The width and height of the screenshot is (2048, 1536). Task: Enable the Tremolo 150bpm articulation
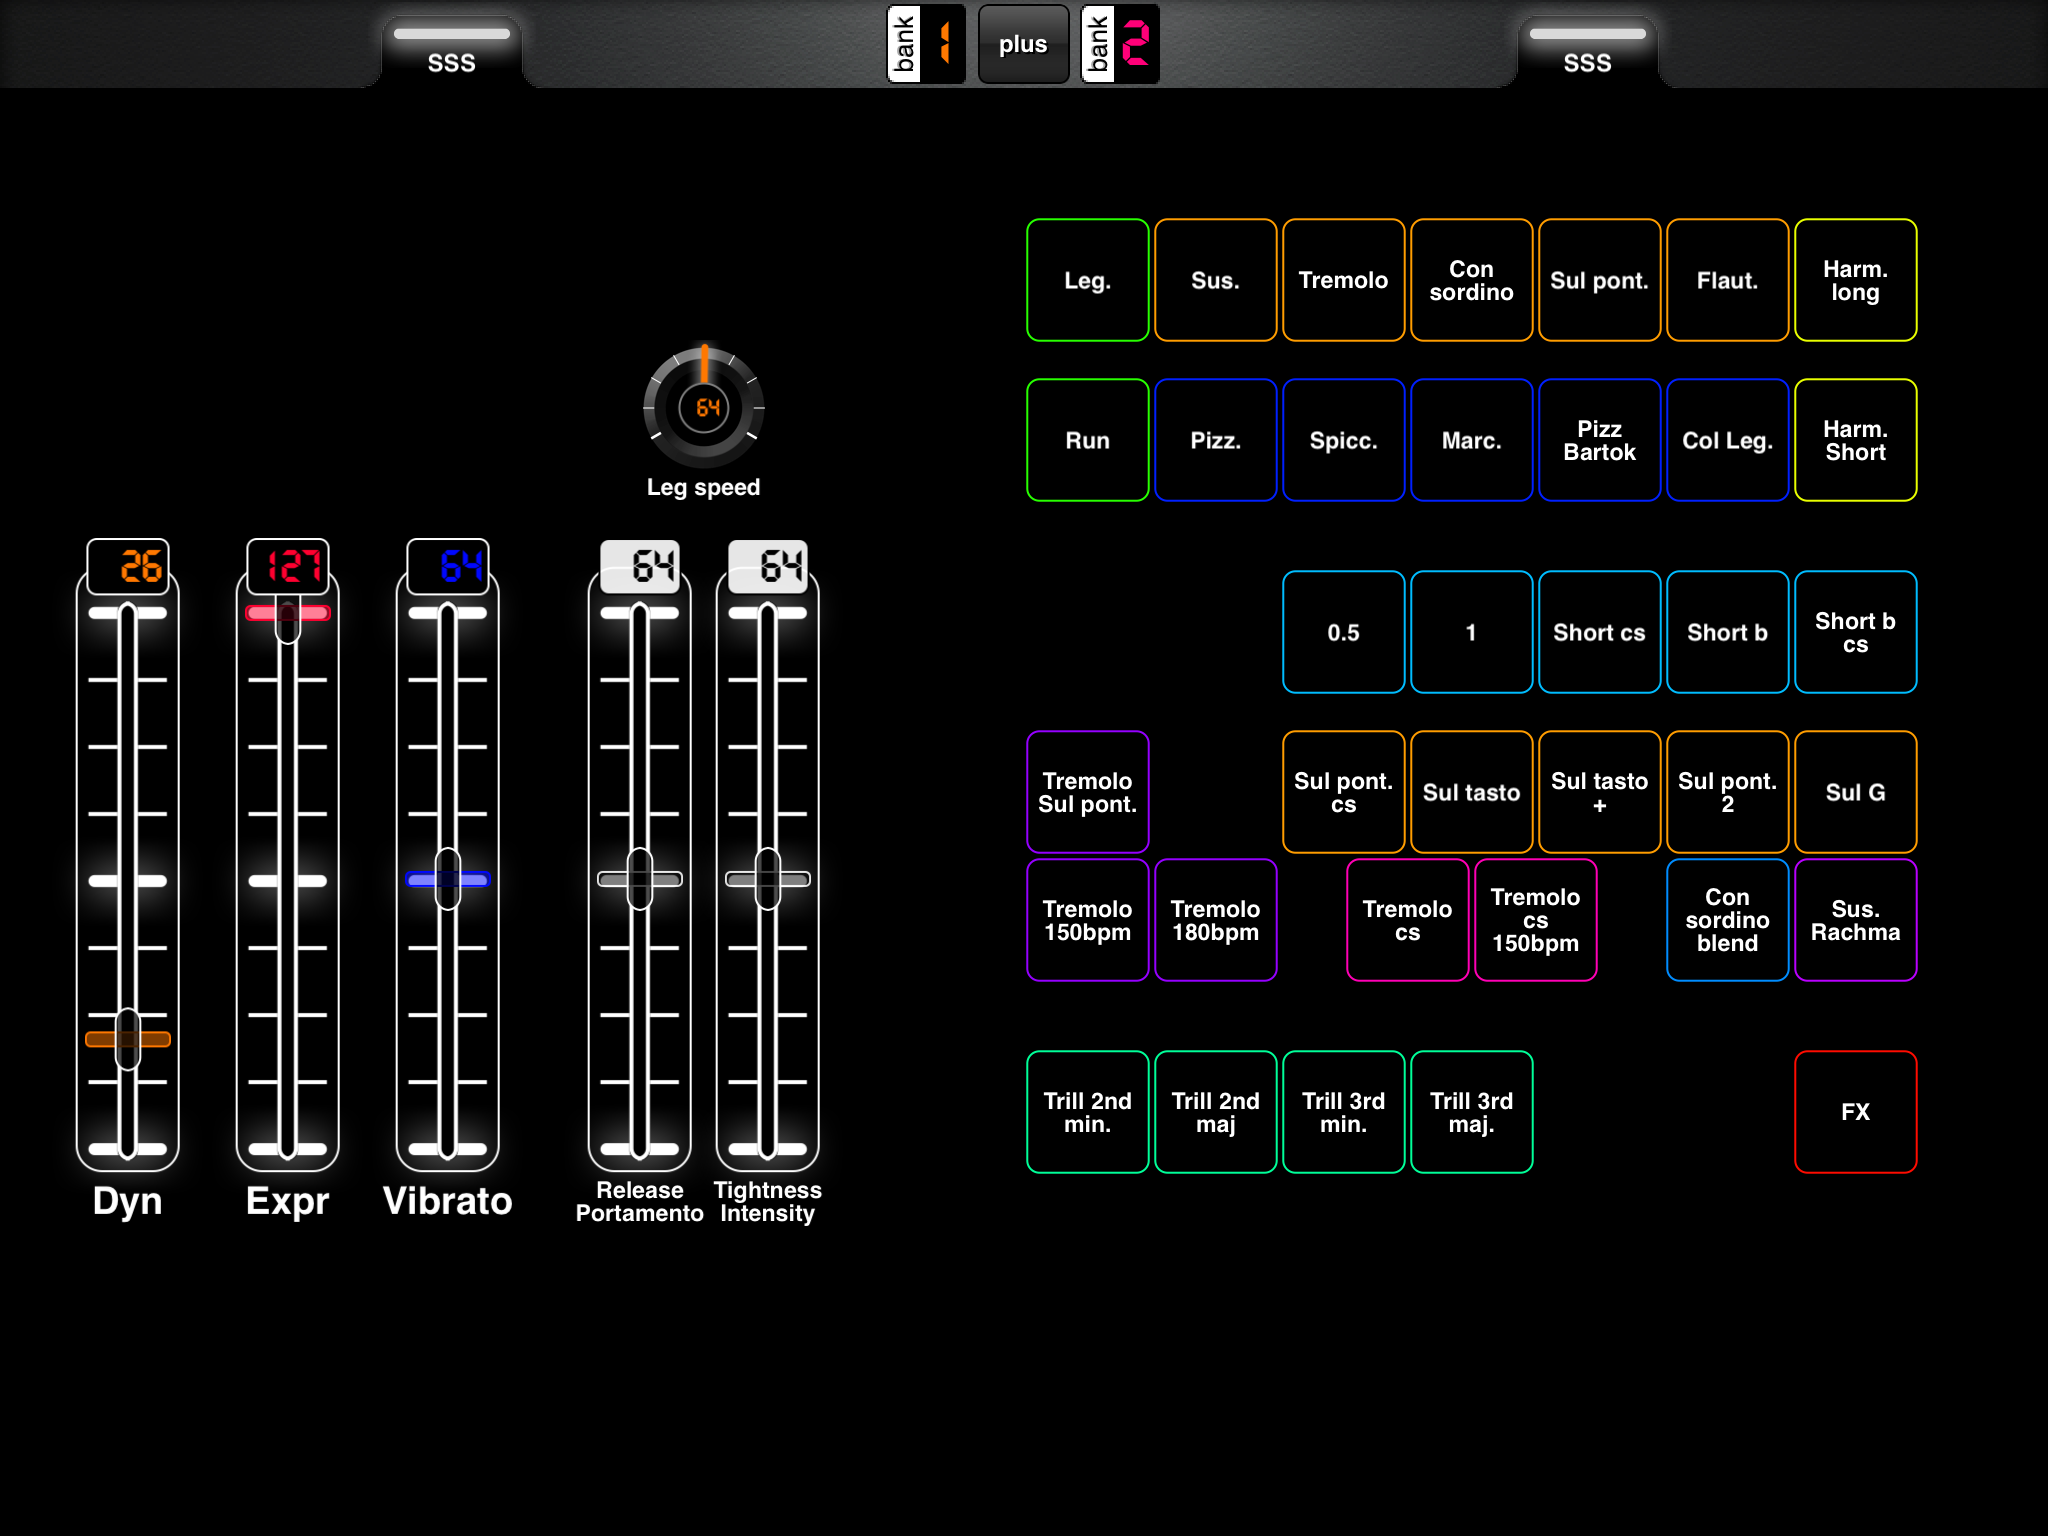1087,919
